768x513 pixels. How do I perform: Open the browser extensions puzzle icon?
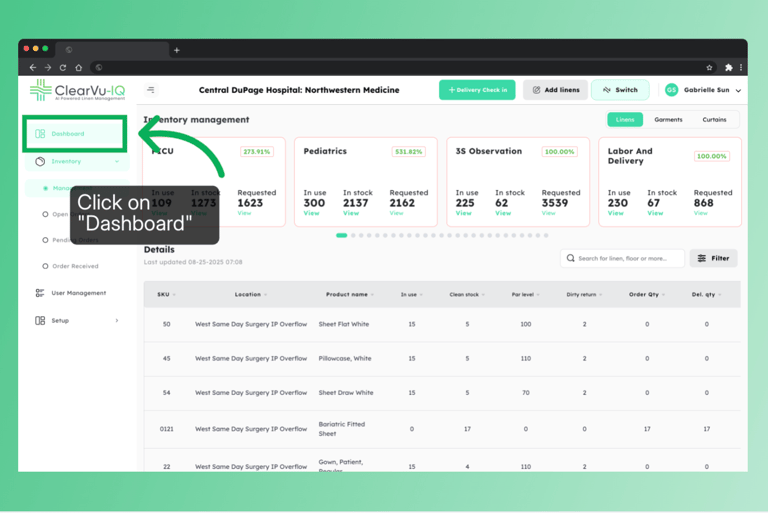coord(729,68)
